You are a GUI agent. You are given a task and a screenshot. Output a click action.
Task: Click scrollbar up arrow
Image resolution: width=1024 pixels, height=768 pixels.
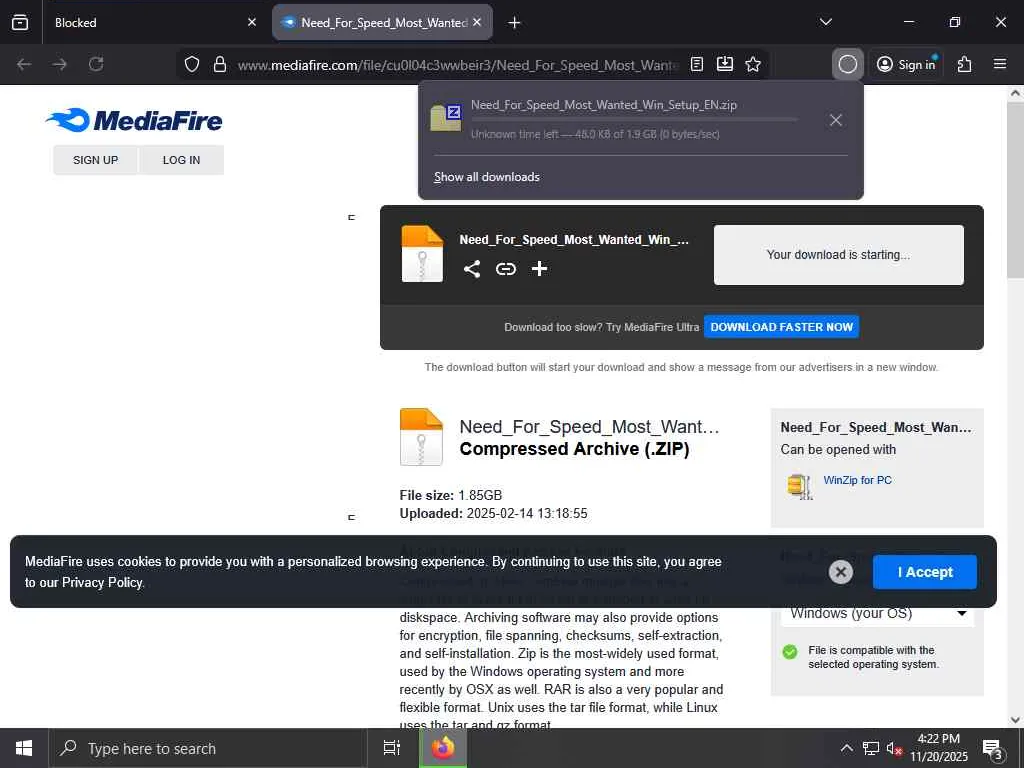tap(1015, 93)
